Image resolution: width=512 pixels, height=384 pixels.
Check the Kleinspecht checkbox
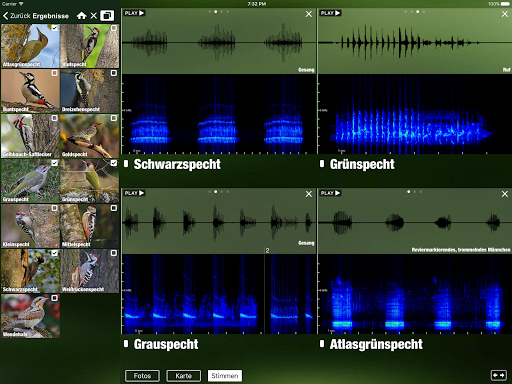(54, 208)
